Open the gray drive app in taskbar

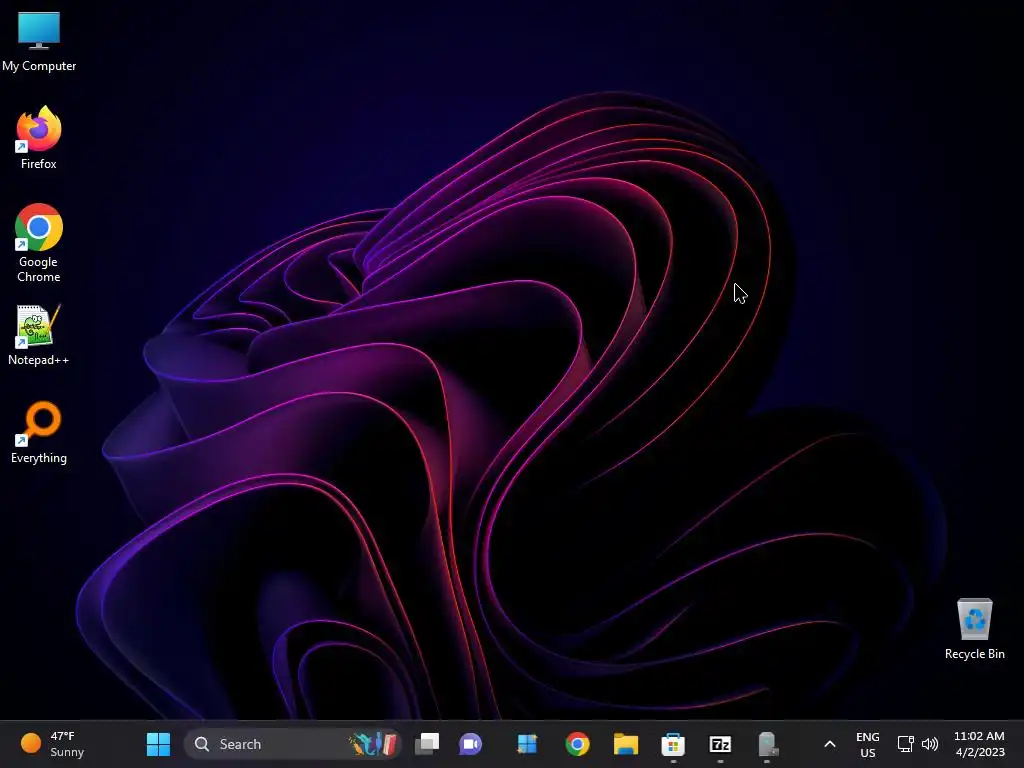[x=767, y=744]
